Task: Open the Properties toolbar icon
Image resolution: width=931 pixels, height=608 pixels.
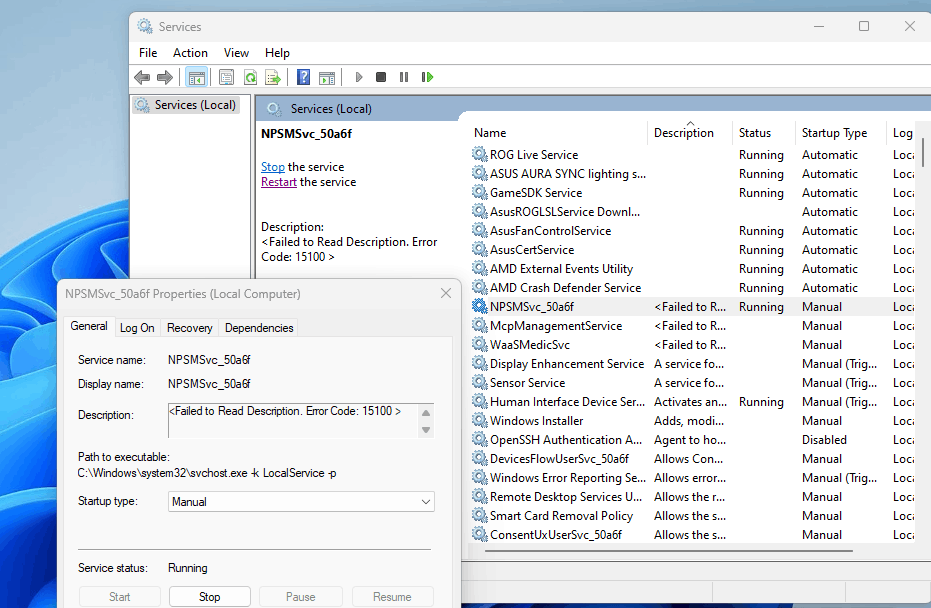Action: 226,77
